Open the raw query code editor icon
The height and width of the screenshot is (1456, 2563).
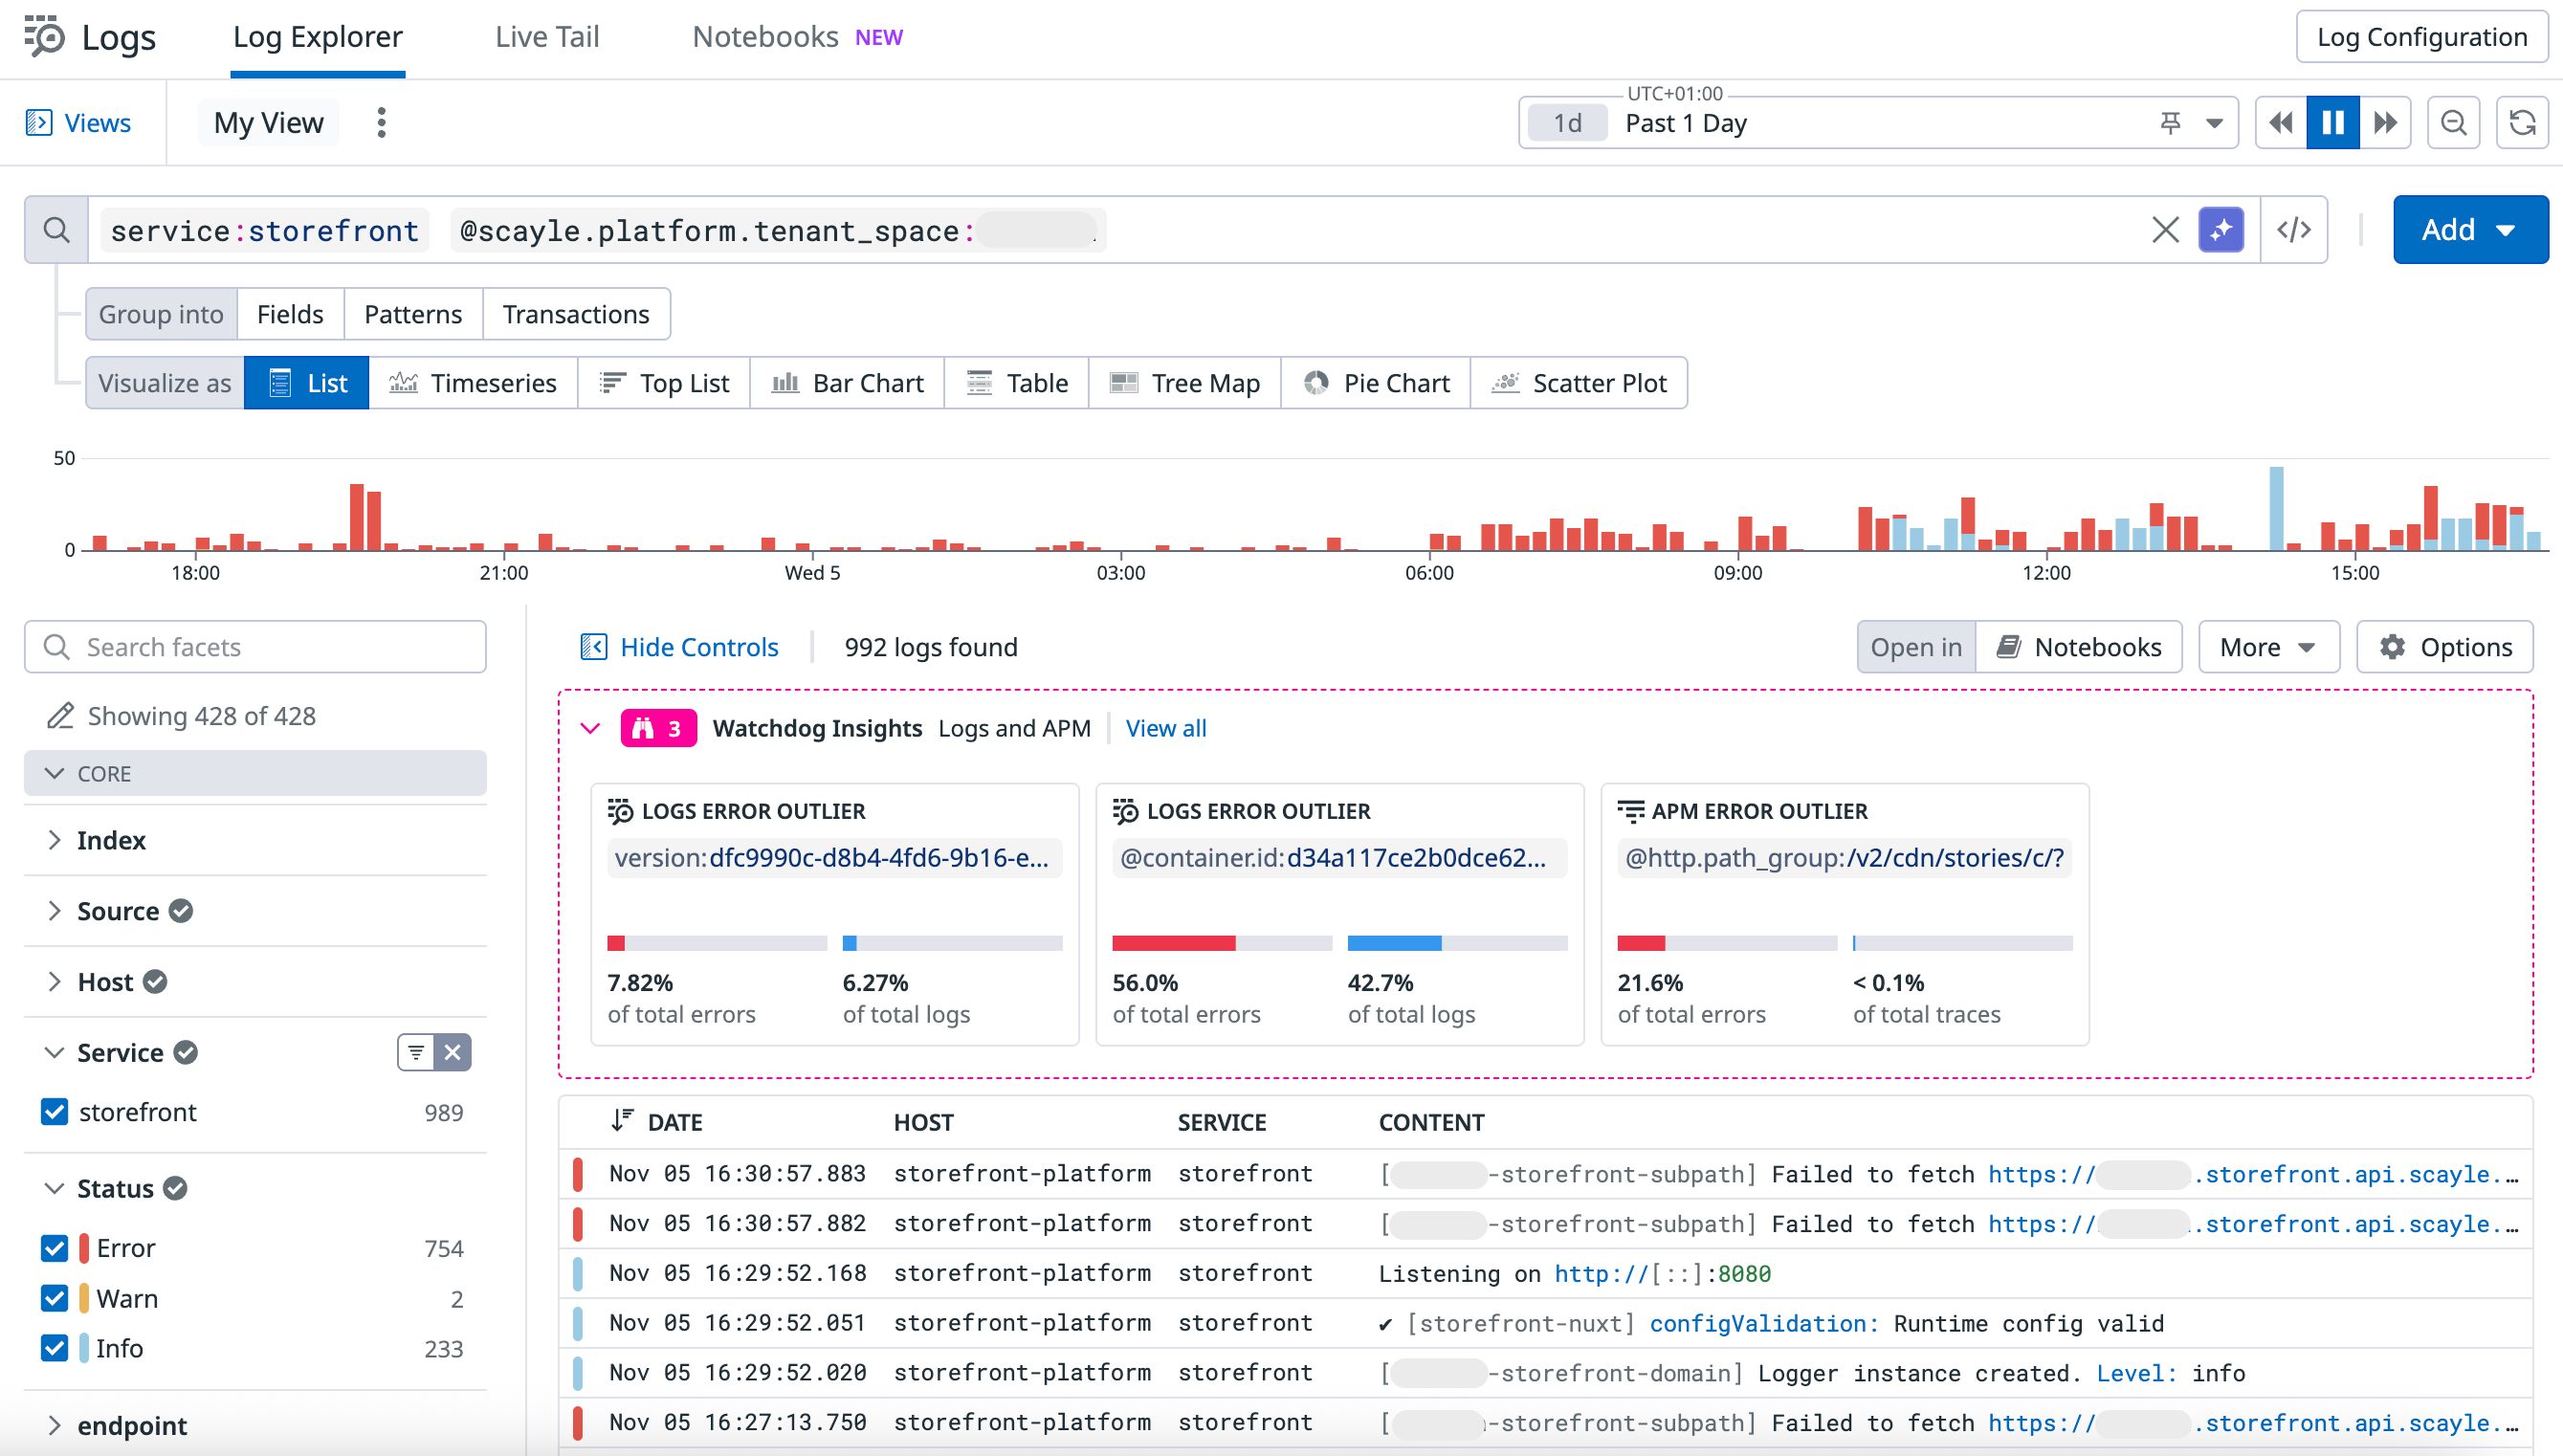[2293, 230]
